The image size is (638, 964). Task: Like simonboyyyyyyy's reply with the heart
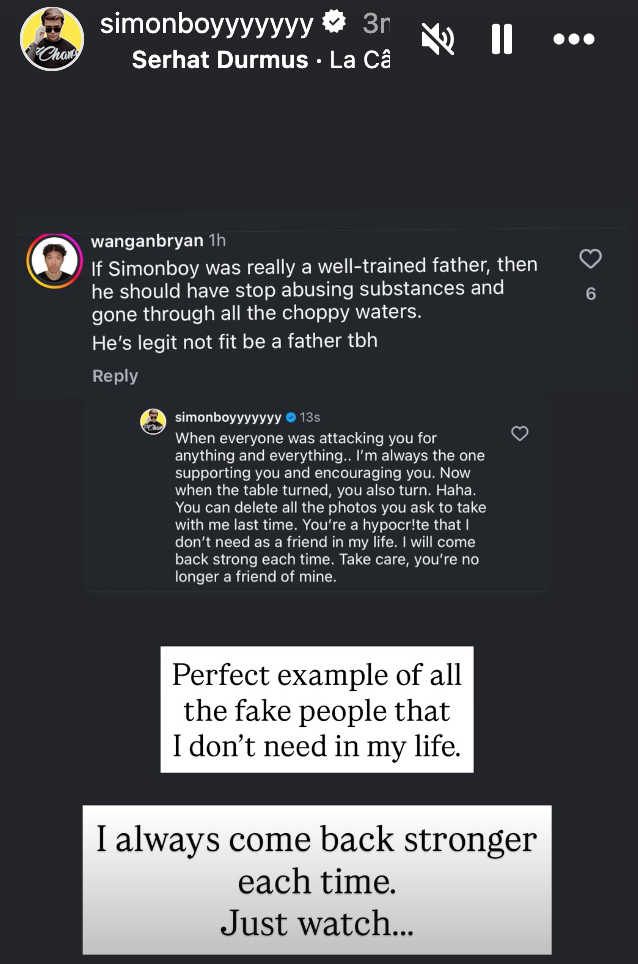coord(520,434)
